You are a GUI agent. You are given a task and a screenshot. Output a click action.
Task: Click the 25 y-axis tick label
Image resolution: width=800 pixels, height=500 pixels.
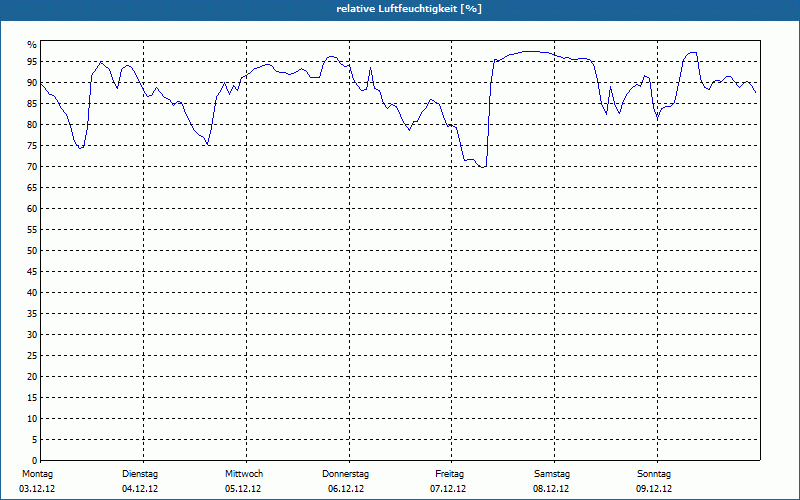coord(32,356)
